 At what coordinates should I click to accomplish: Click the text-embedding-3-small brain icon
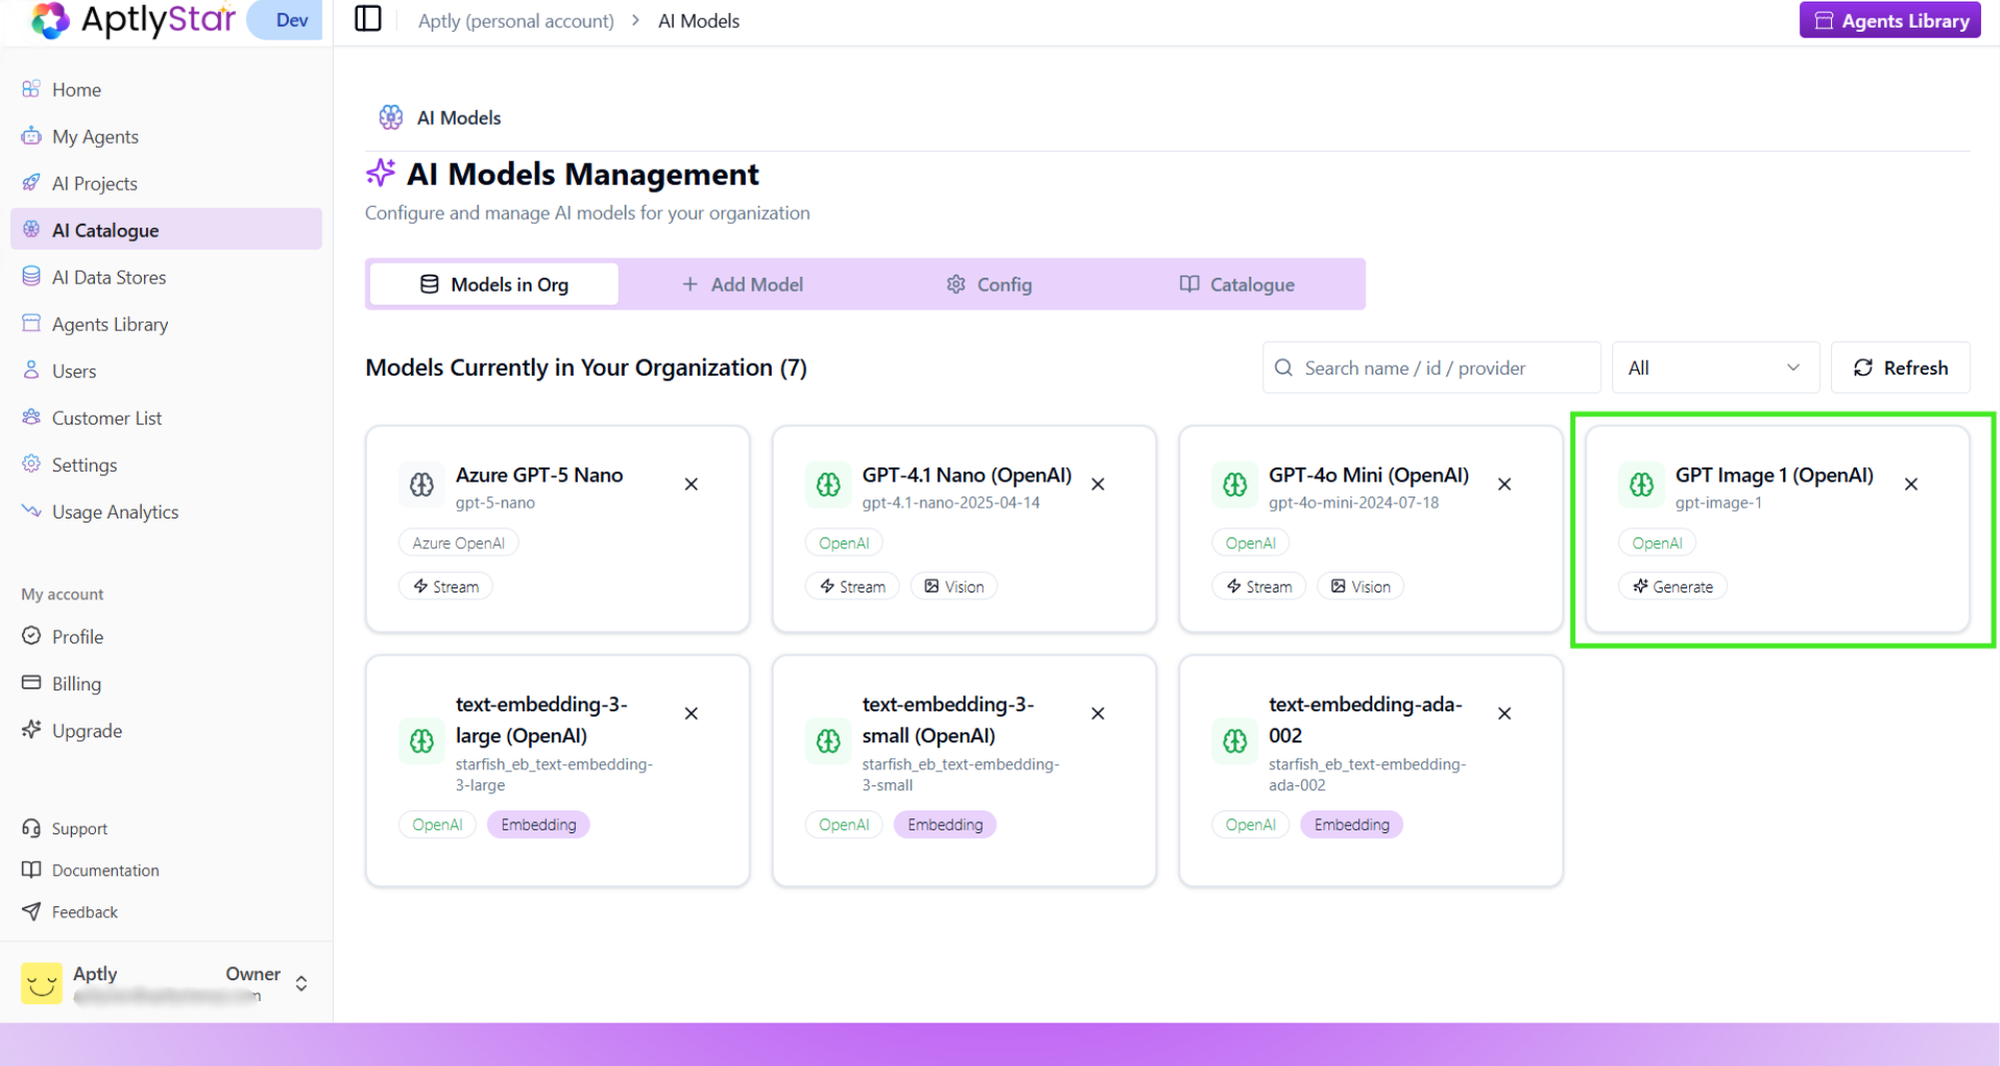coord(828,741)
